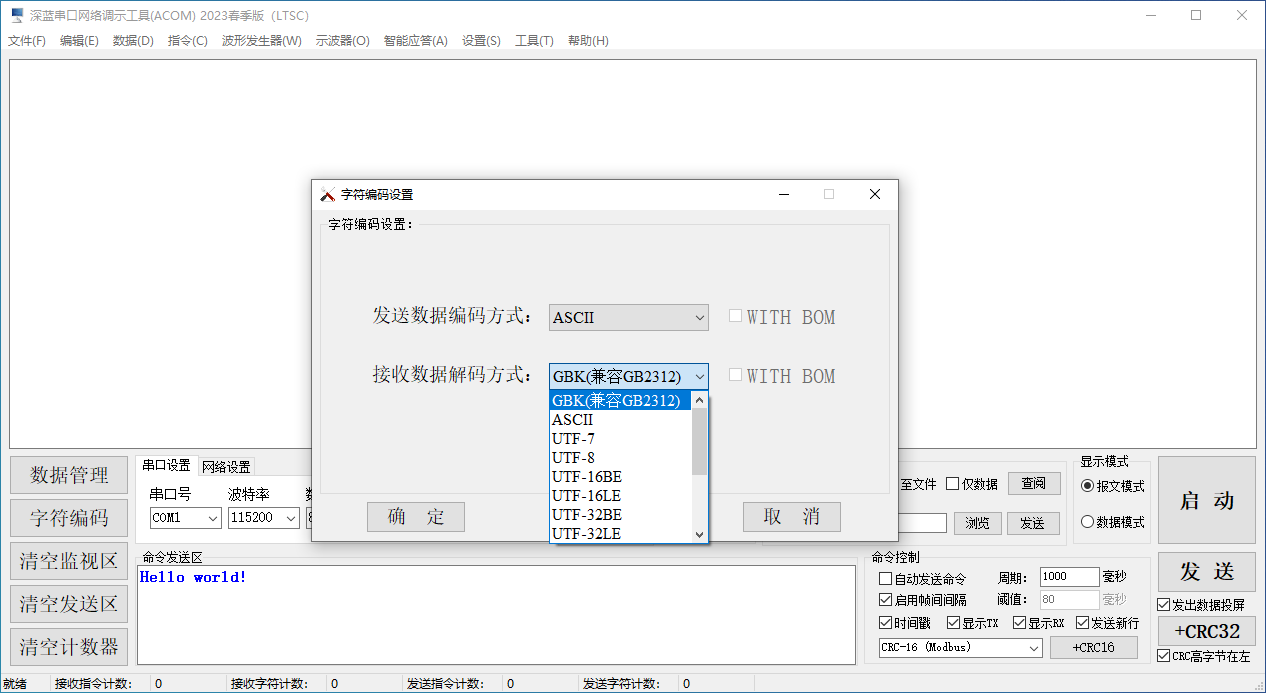
Task: Click the encoding list's scroll-down arrow
Action: 700,534
